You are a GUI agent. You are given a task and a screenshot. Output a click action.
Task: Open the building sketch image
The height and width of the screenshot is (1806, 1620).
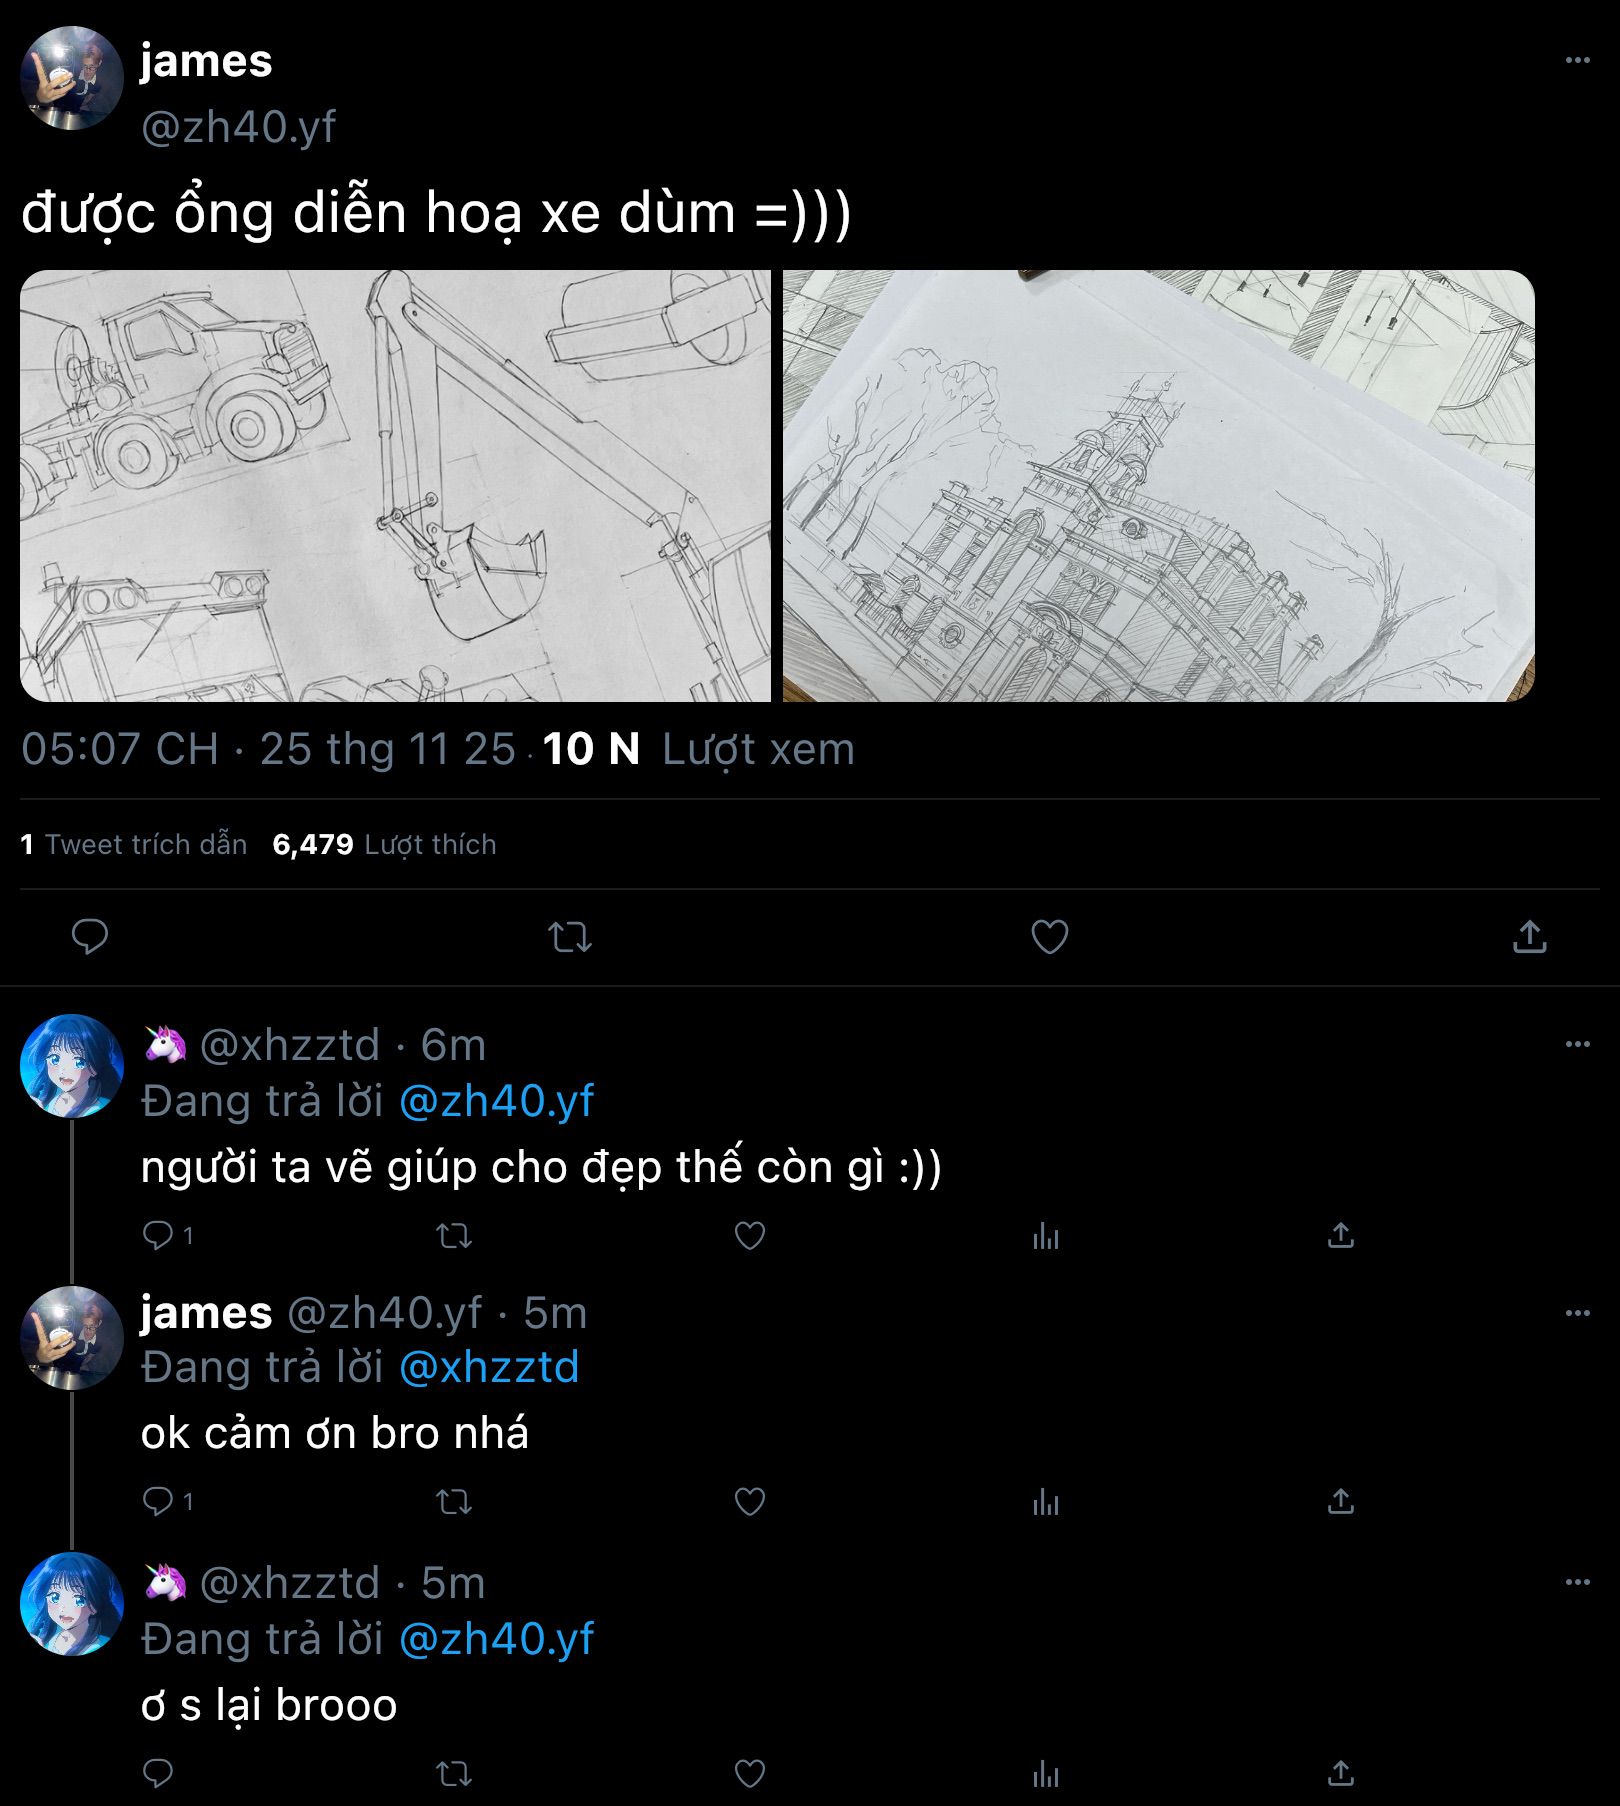(x=1158, y=486)
